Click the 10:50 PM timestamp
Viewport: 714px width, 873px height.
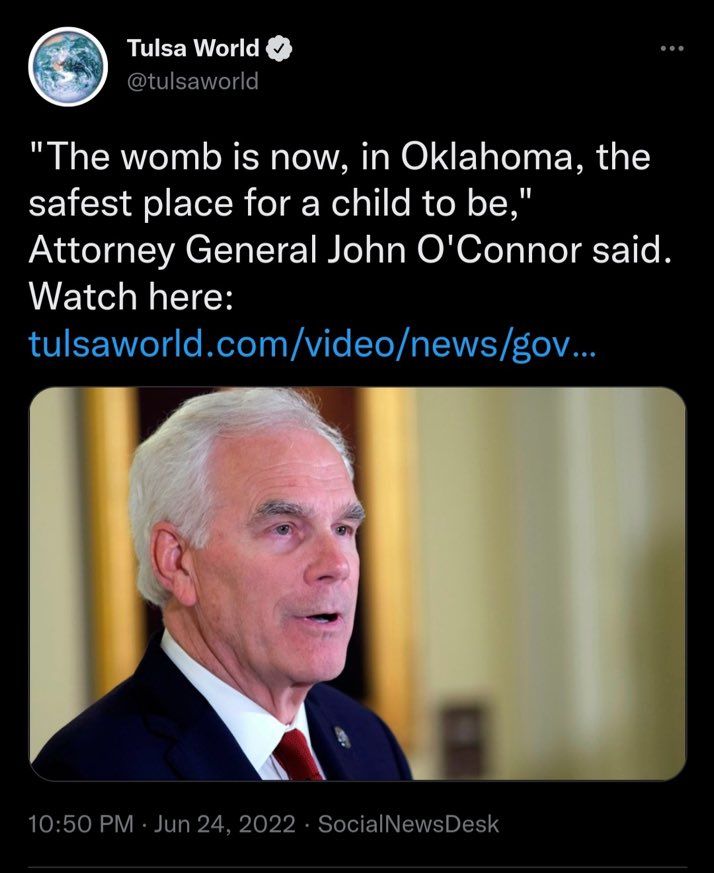(x=81, y=824)
